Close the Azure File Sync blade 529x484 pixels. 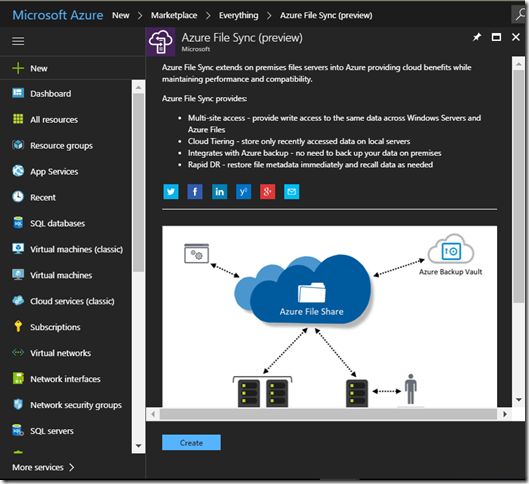coord(516,37)
